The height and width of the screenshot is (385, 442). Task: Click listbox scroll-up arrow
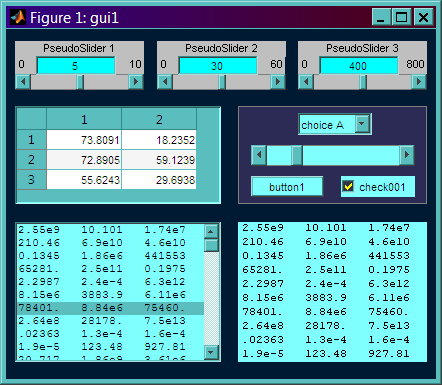[211, 231]
